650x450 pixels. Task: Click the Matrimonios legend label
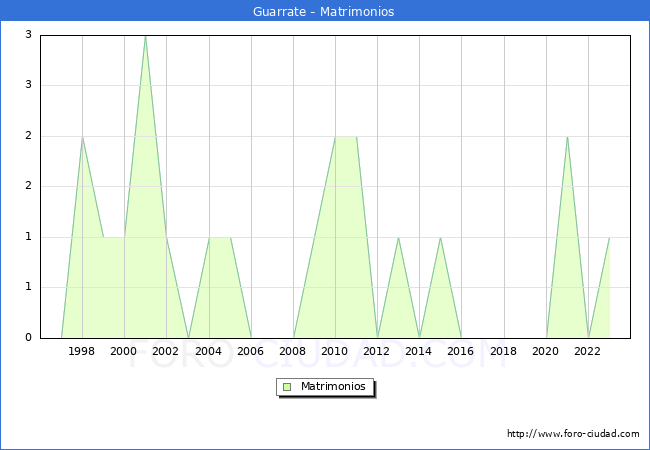pos(333,386)
